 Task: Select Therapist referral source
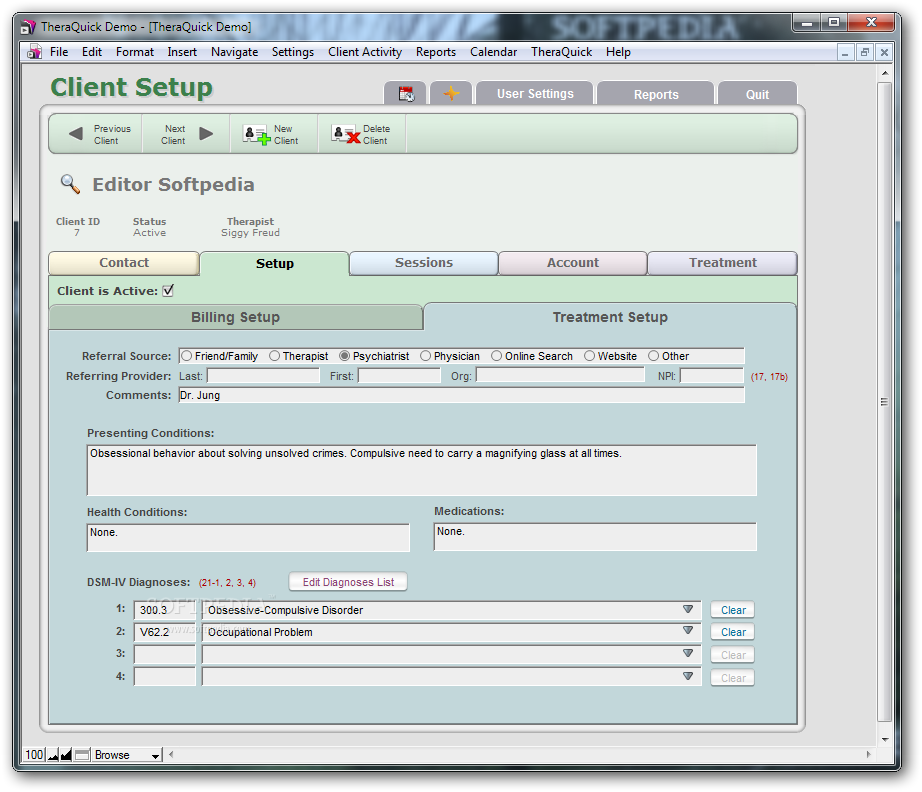coord(275,356)
